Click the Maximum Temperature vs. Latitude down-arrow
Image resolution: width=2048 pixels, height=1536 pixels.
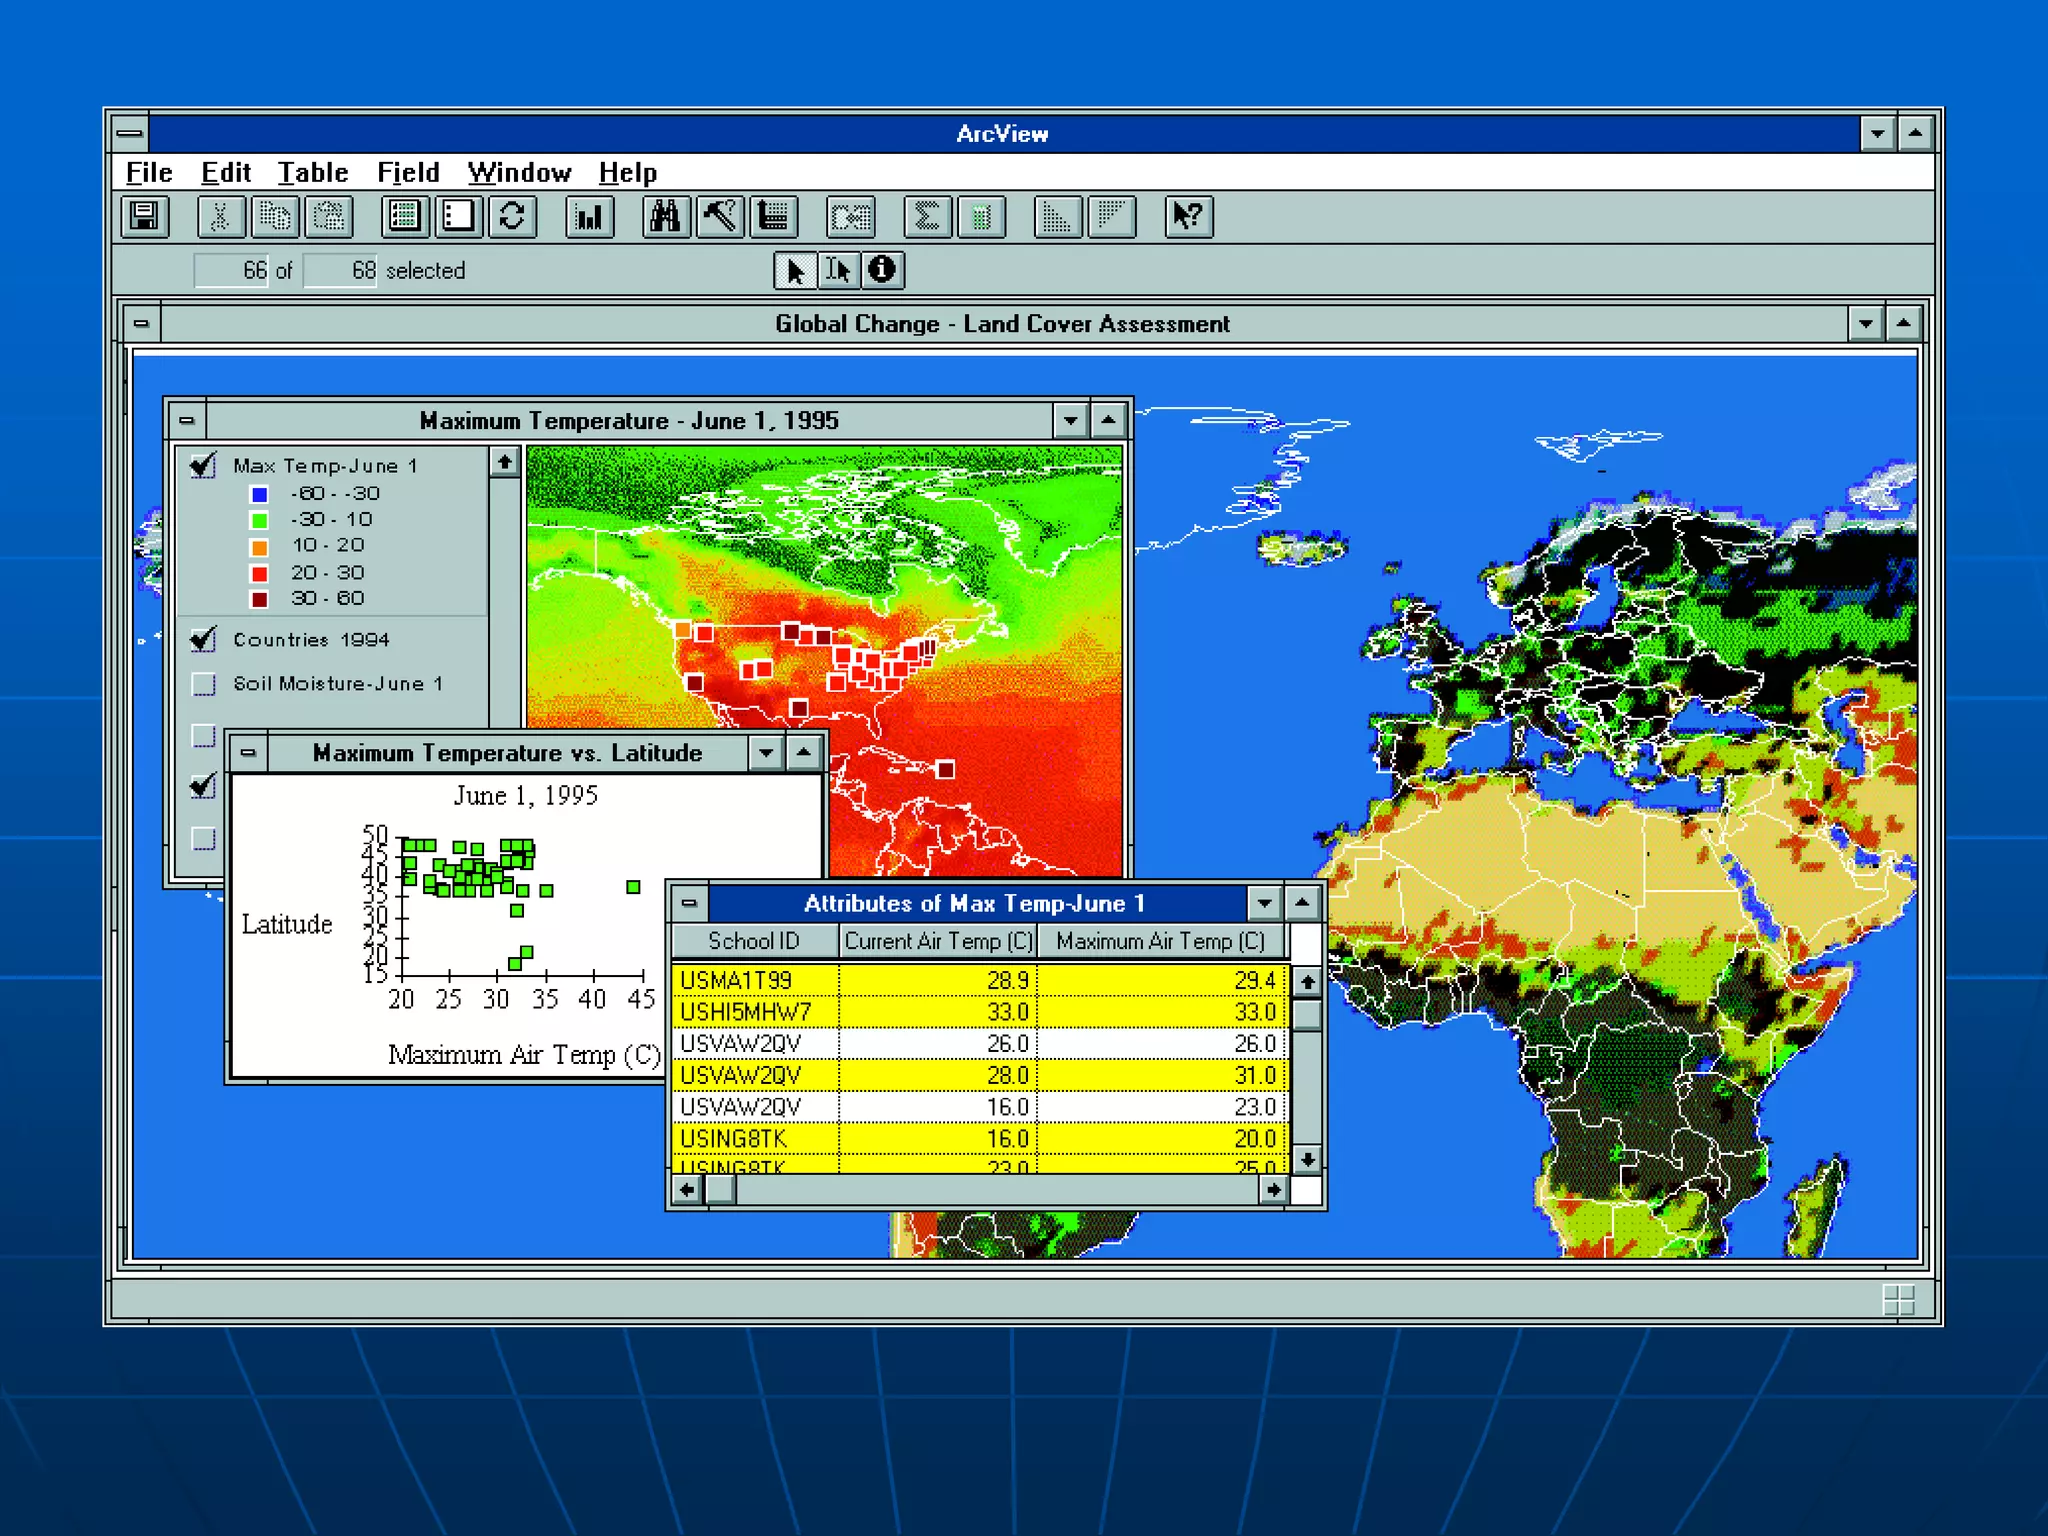(766, 753)
